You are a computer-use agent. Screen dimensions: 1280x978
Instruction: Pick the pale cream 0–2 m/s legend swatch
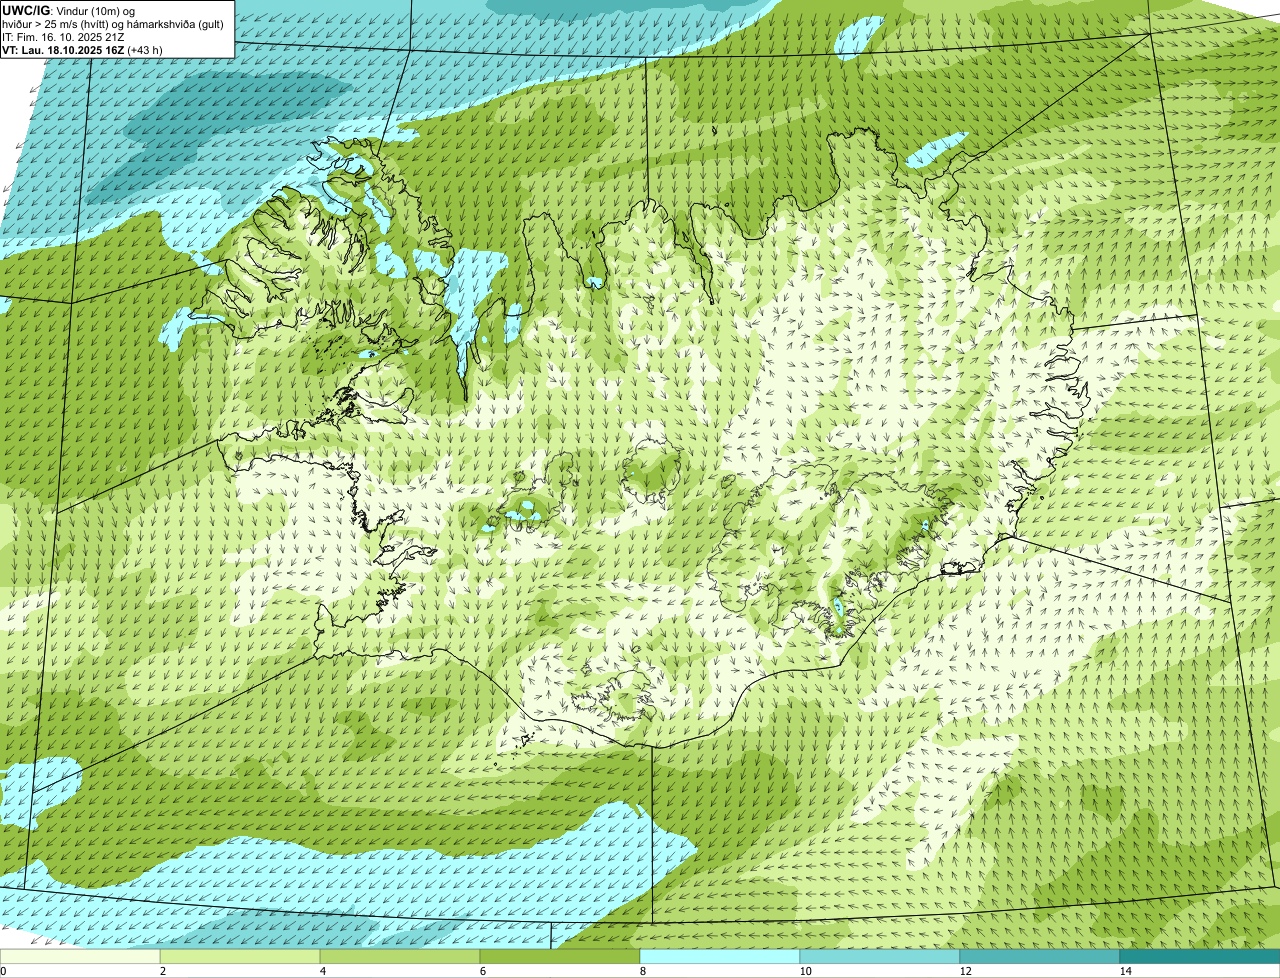[80, 957]
